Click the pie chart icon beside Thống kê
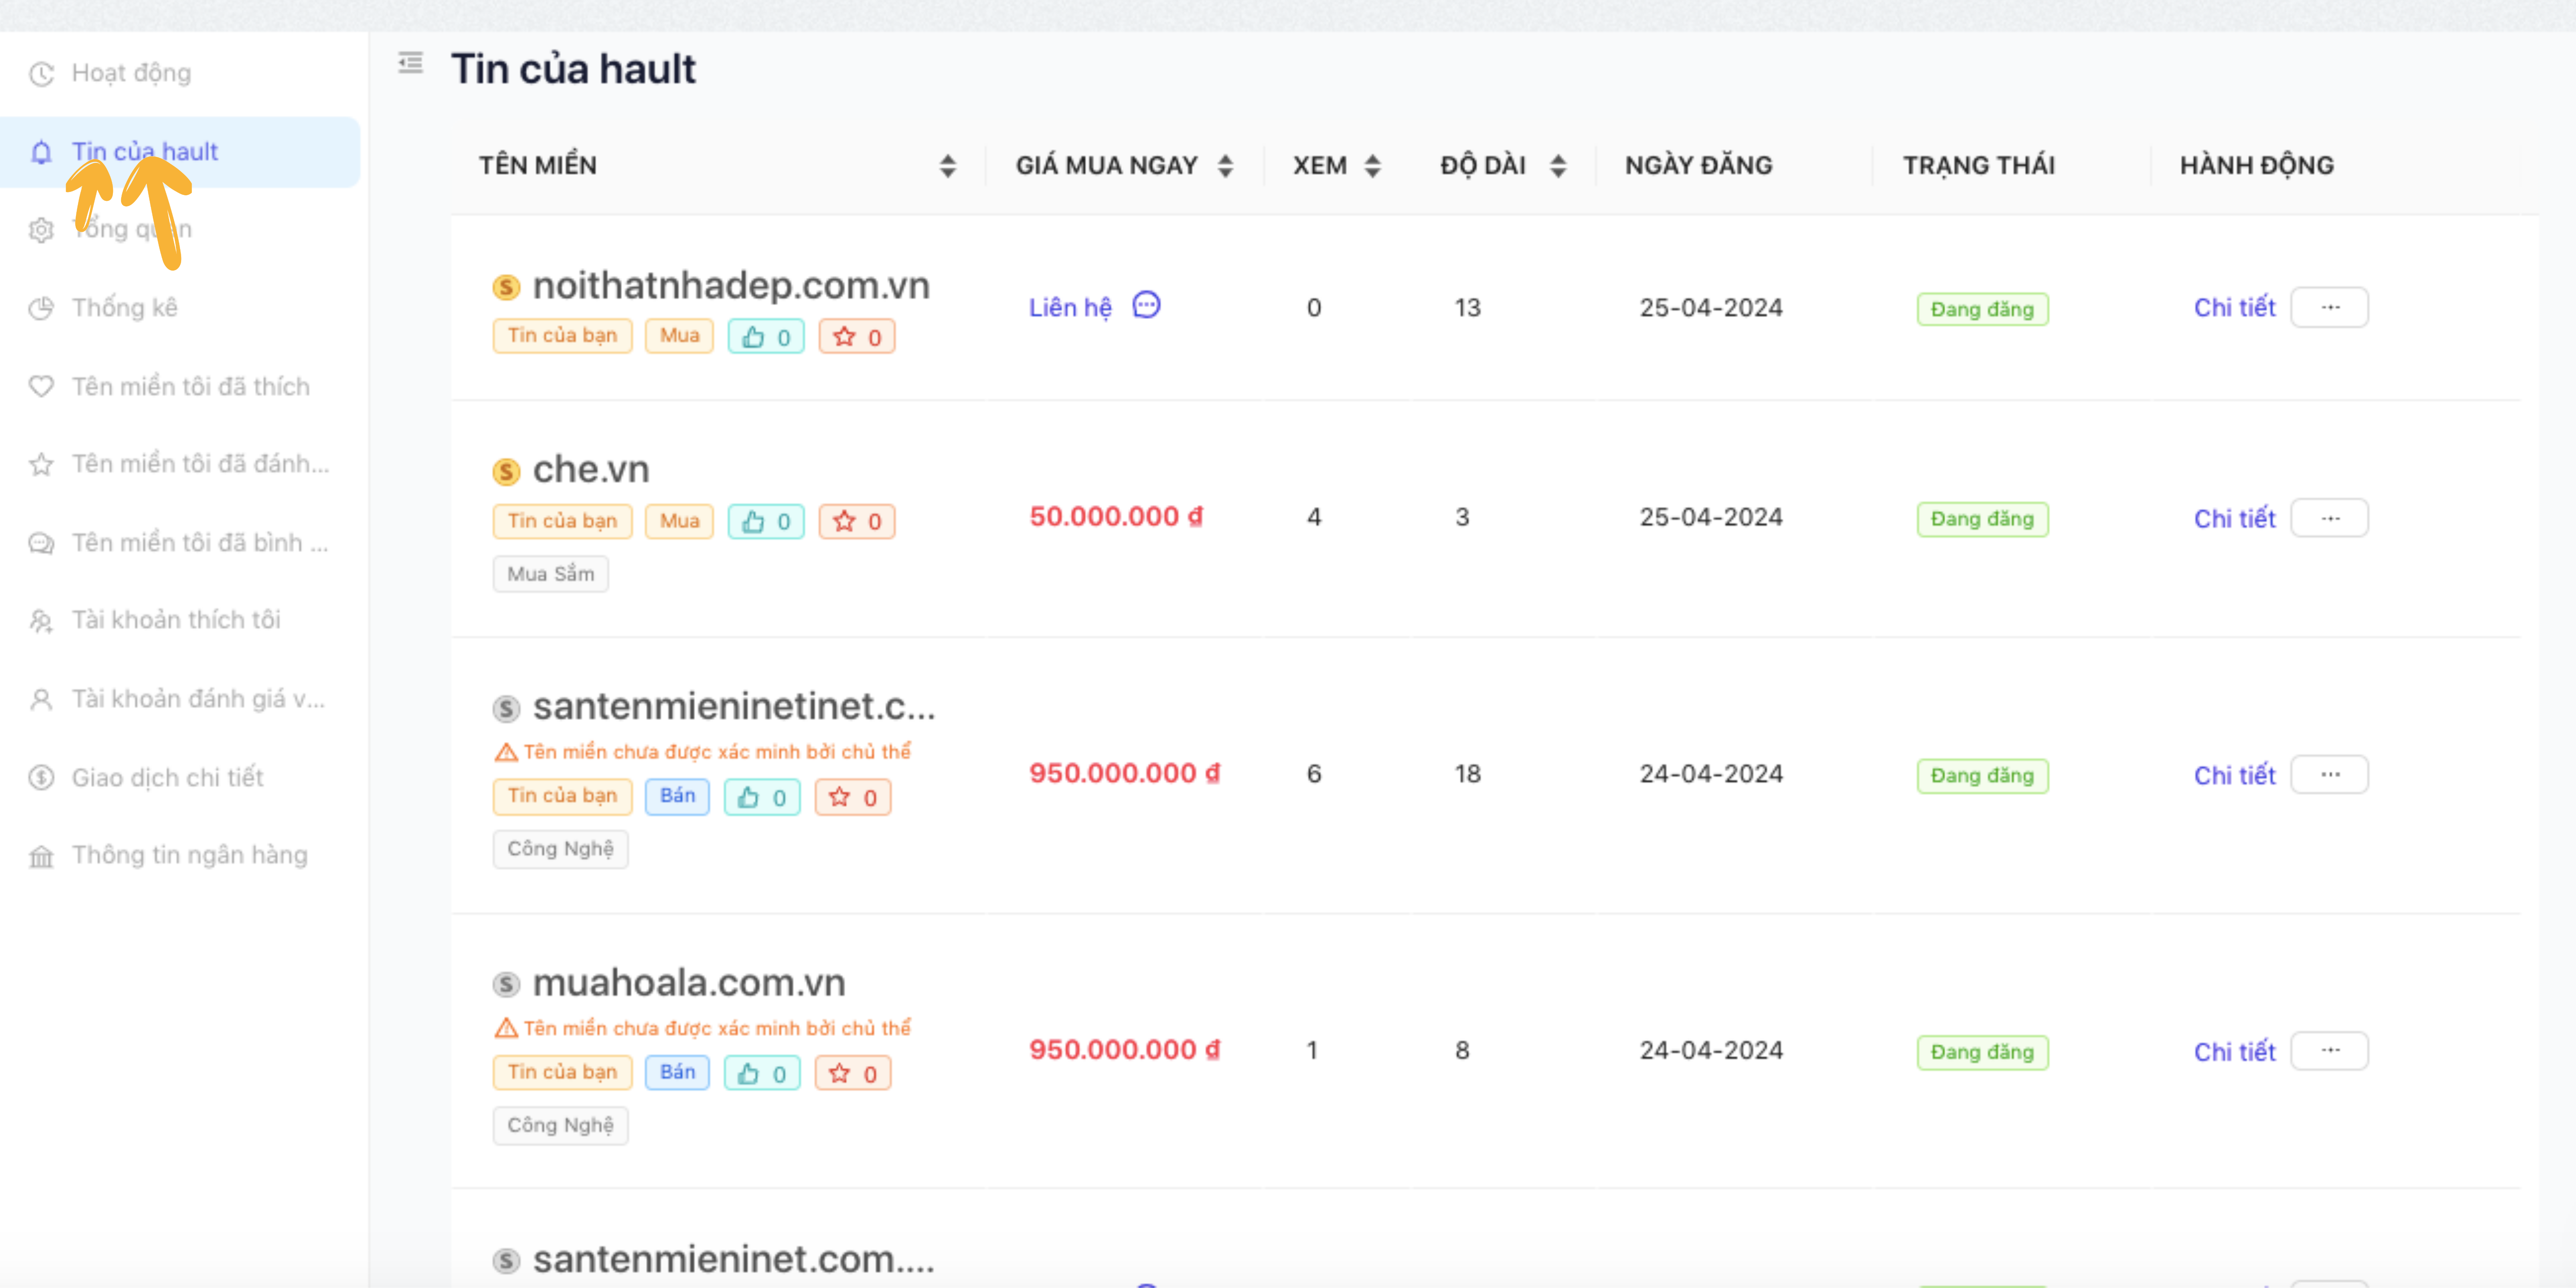The image size is (2576, 1288). pyautogui.click(x=41, y=308)
